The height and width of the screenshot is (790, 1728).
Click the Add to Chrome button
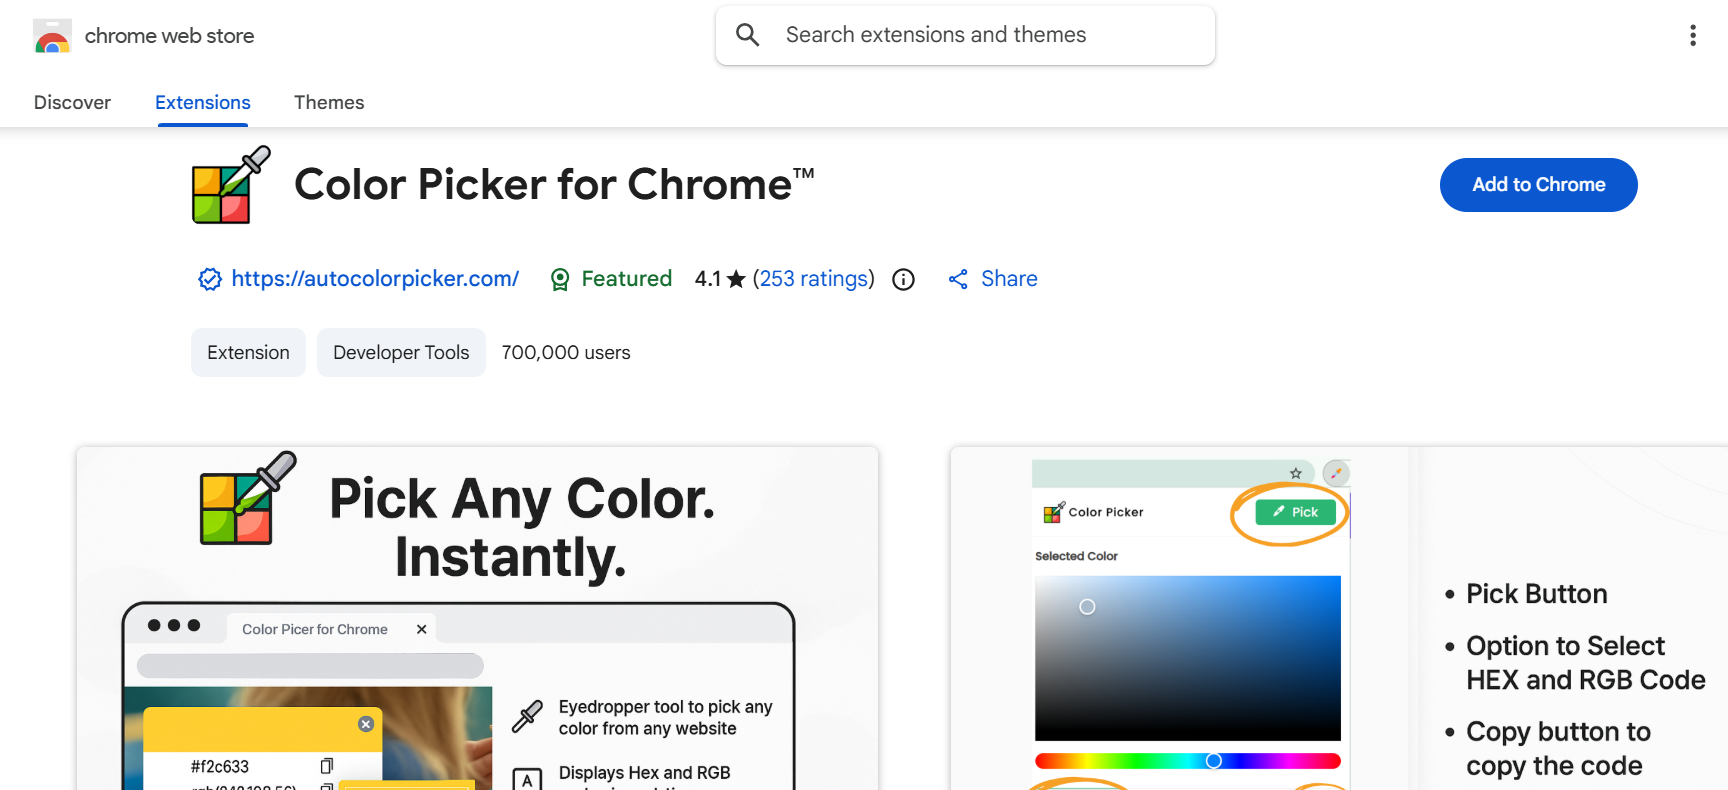[1538, 185]
